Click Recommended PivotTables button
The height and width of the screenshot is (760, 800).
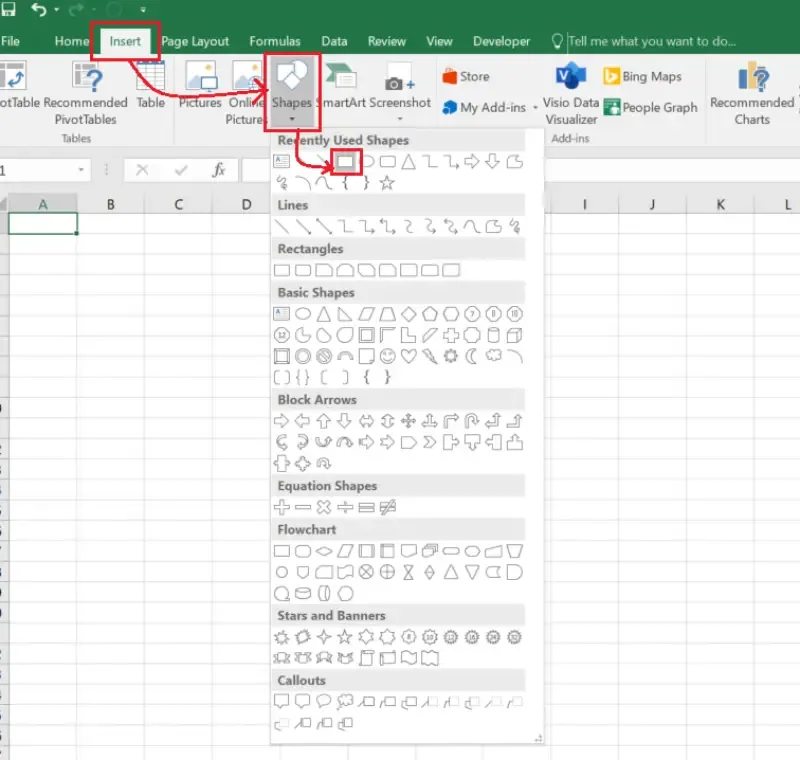86,93
